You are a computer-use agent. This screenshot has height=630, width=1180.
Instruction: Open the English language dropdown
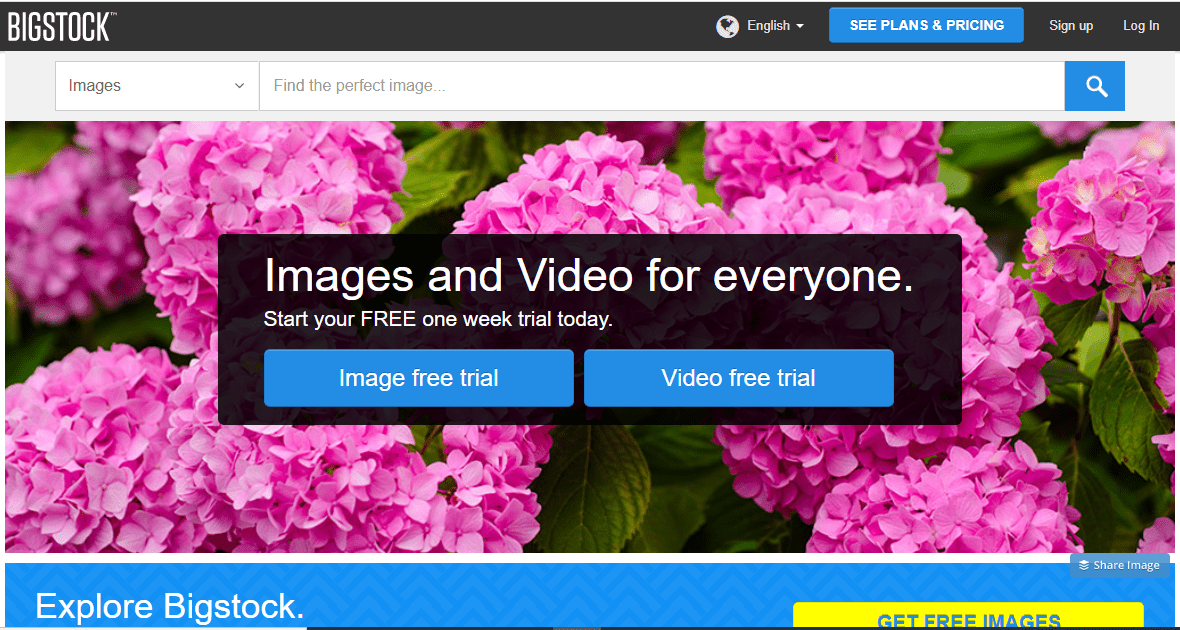775,26
